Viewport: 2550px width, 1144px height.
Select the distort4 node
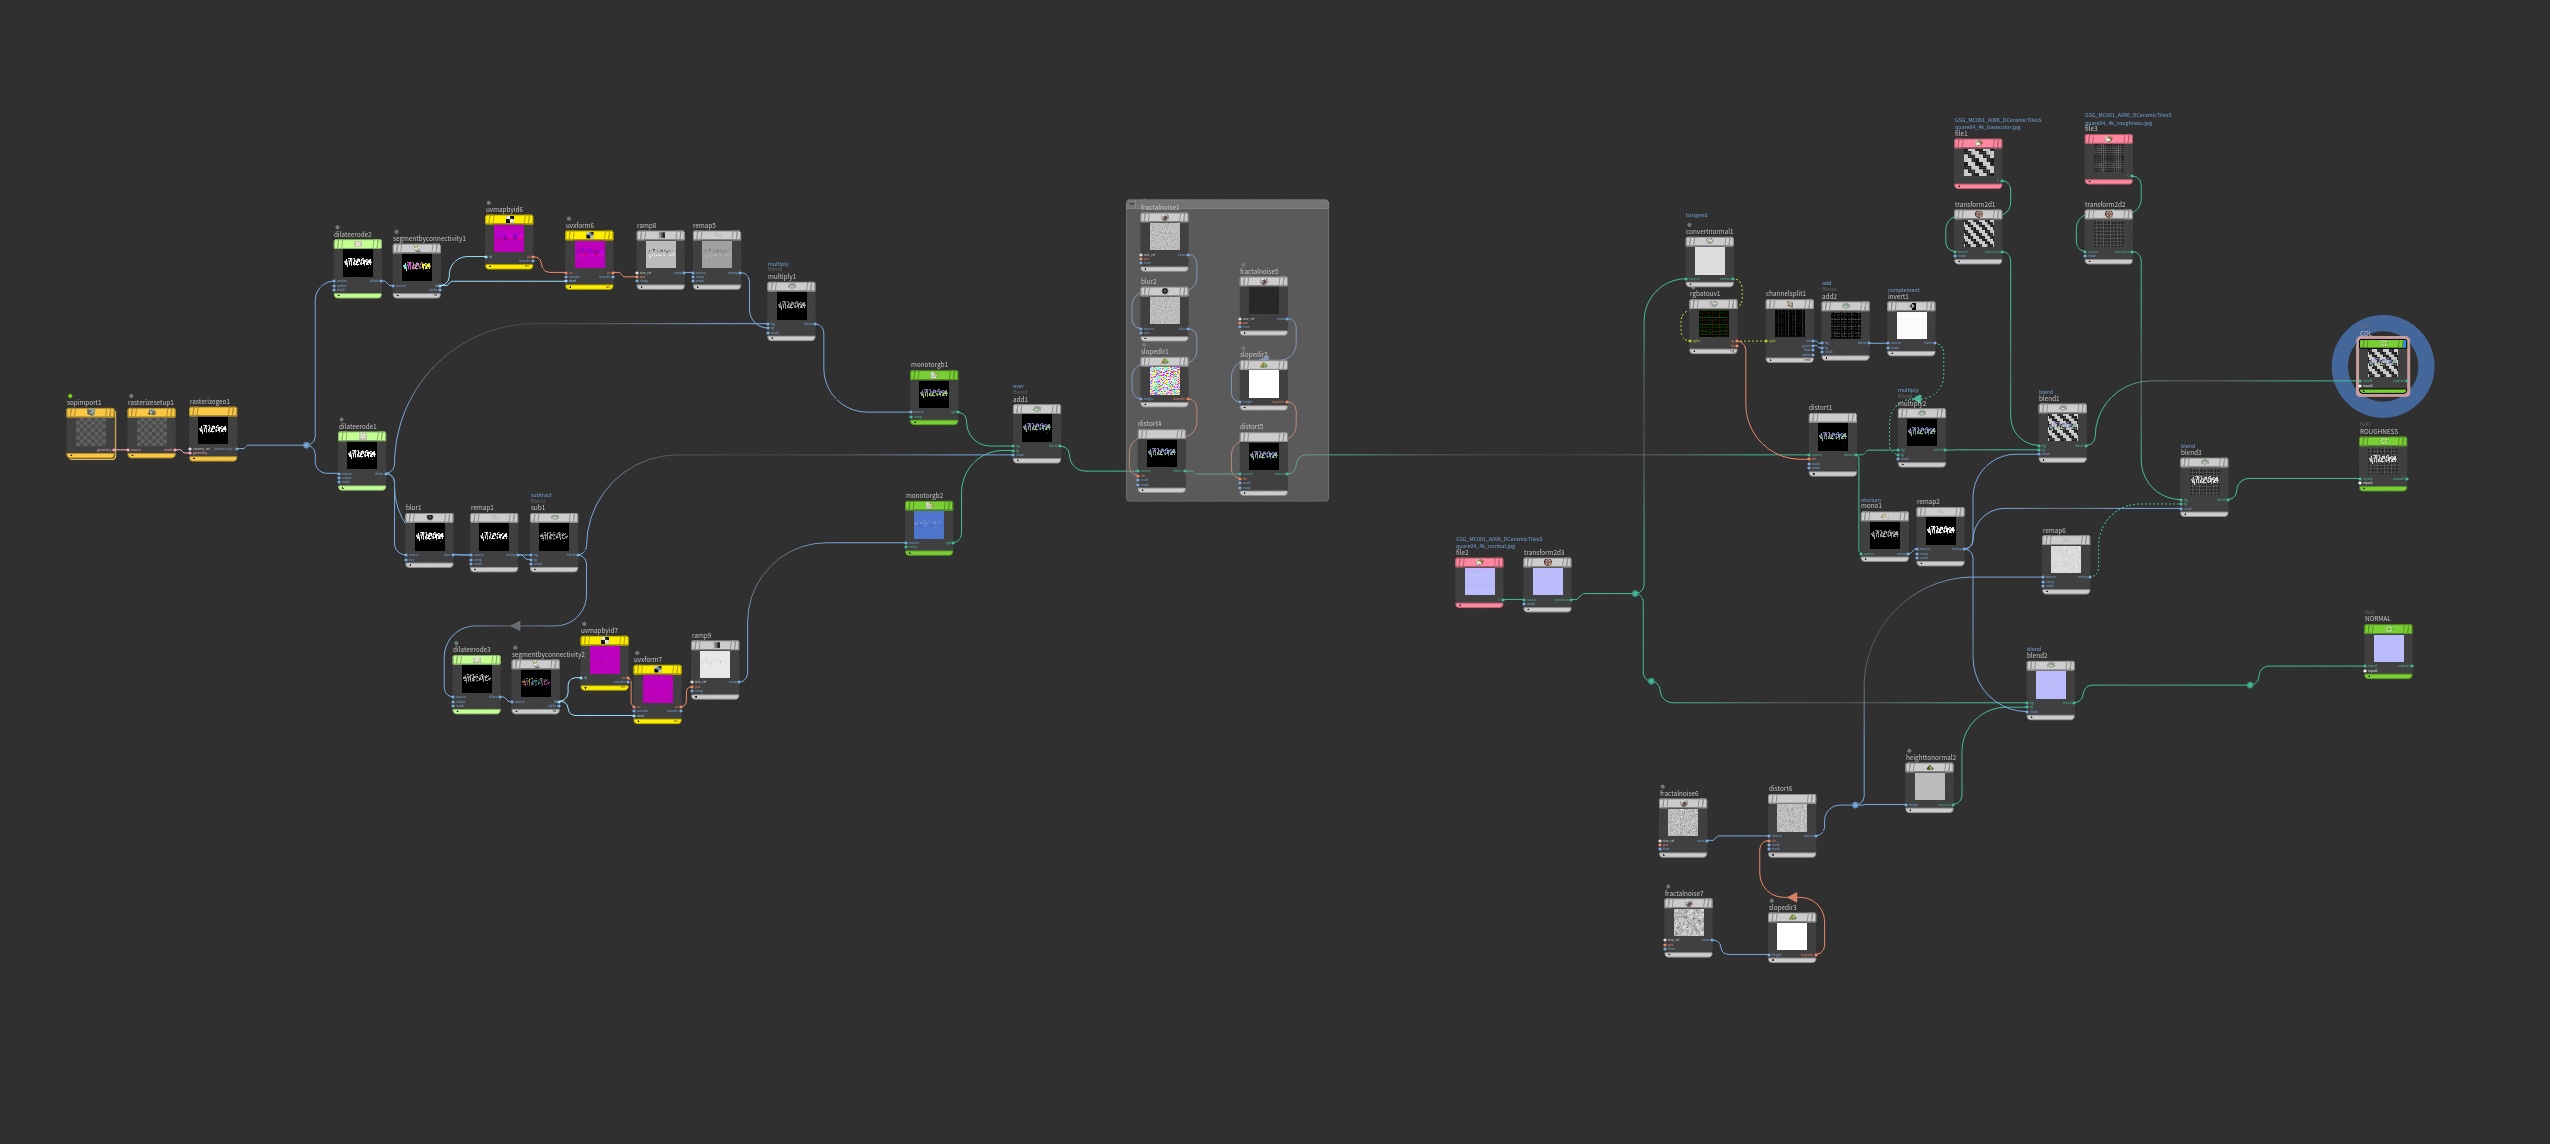pyautogui.click(x=1162, y=461)
